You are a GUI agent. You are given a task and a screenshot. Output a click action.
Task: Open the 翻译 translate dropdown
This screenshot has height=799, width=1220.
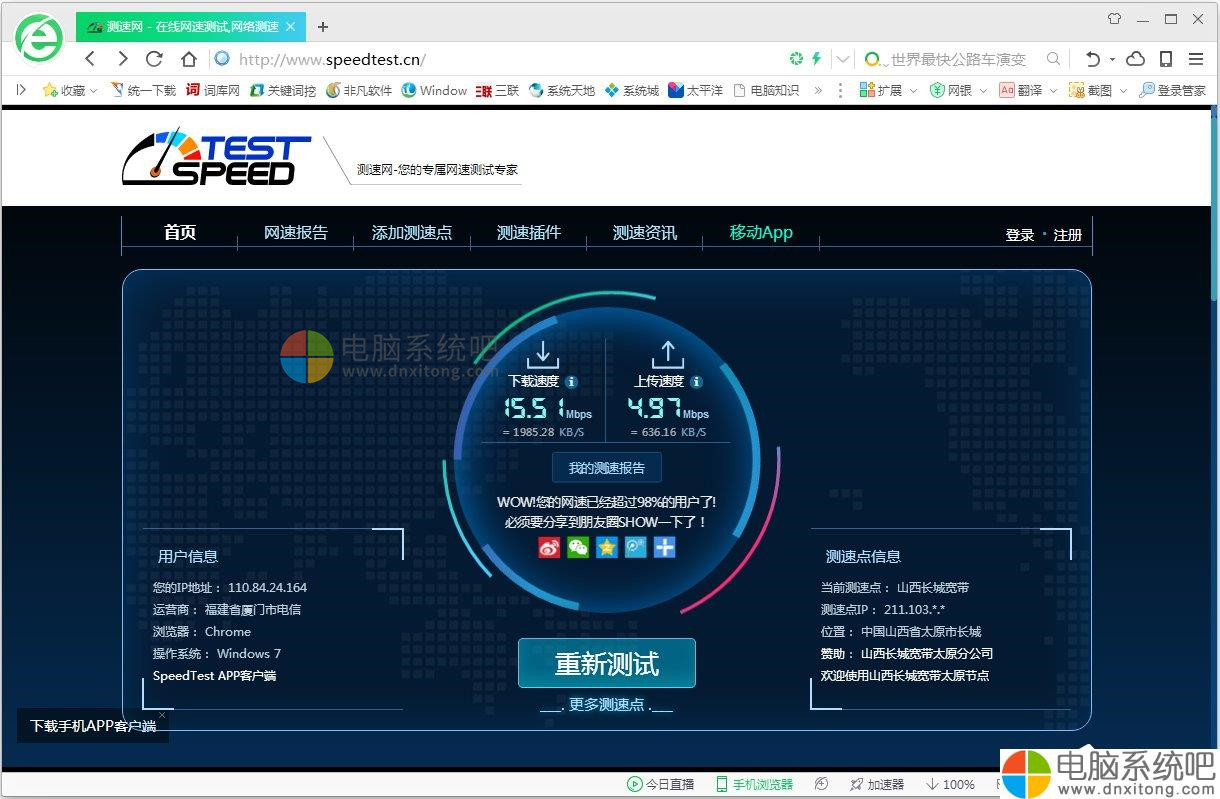(x=1028, y=90)
